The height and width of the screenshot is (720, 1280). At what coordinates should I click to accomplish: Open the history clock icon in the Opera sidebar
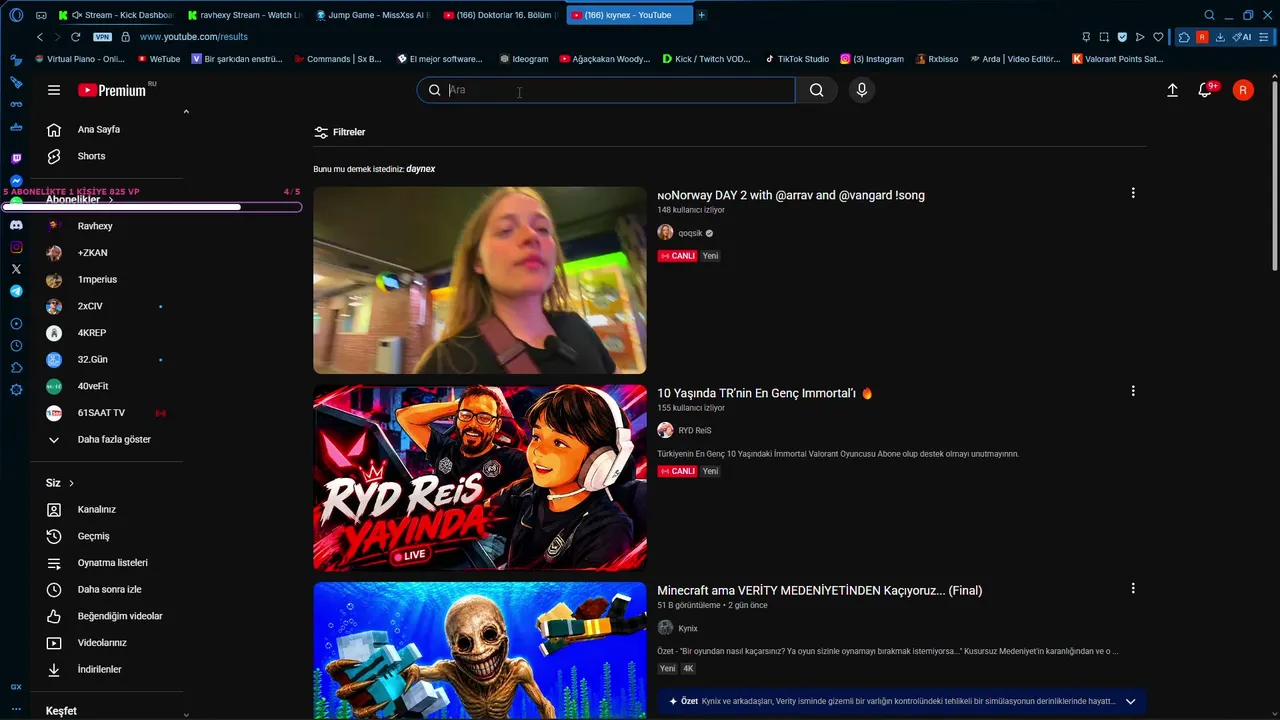click(16, 346)
